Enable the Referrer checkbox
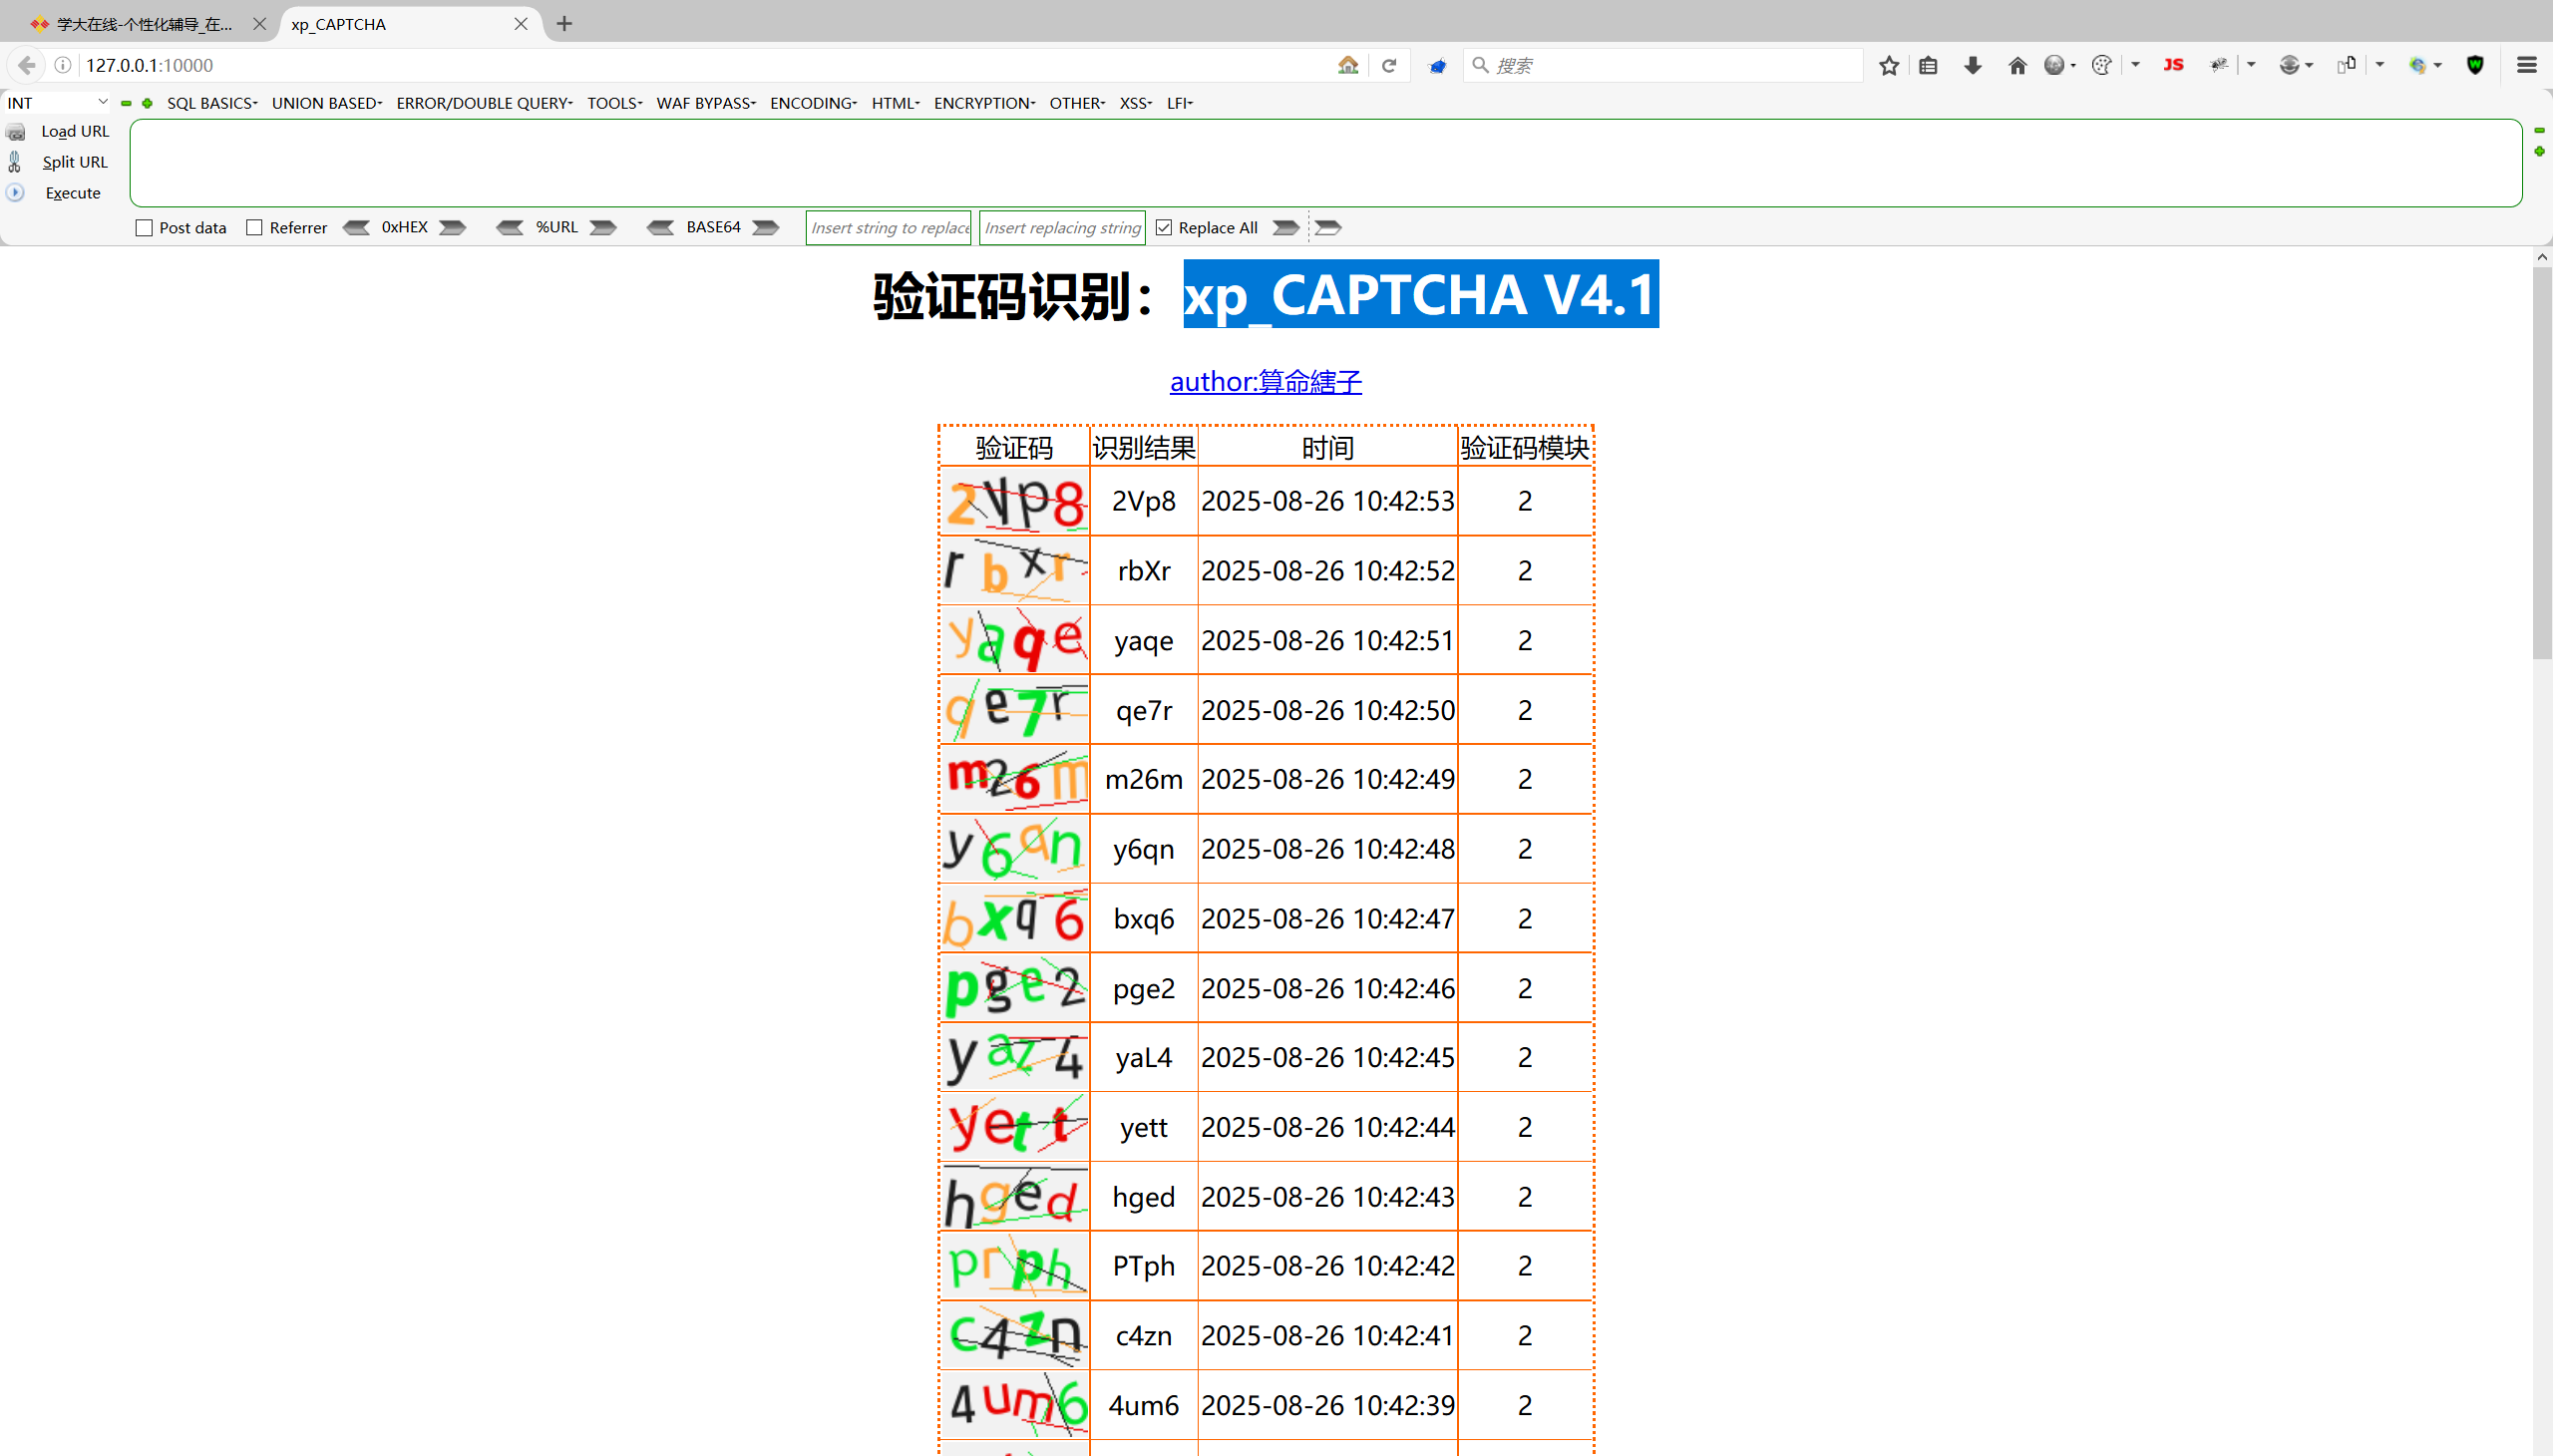This screenshot has height=1456, width=2553. pyautogui.click(x=254, y=228)
